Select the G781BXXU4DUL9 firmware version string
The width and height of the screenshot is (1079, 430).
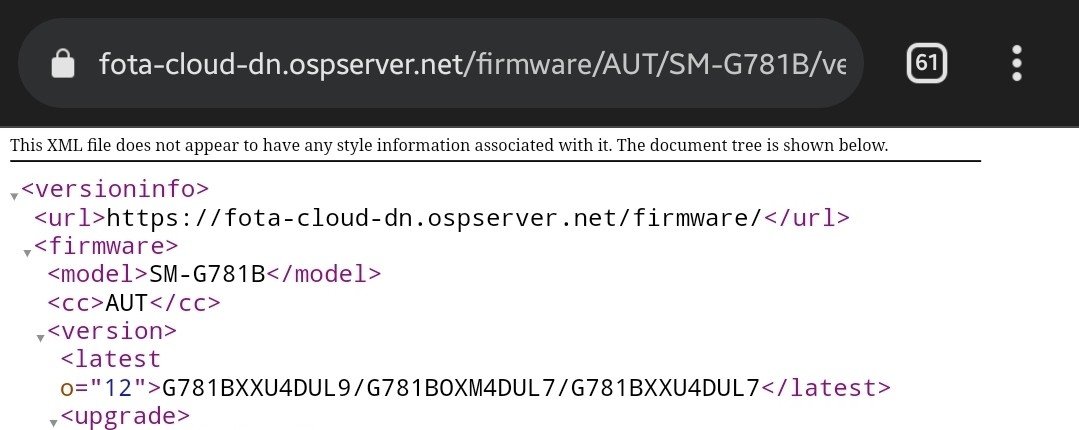pyautogui.click(x=257, y=388)
